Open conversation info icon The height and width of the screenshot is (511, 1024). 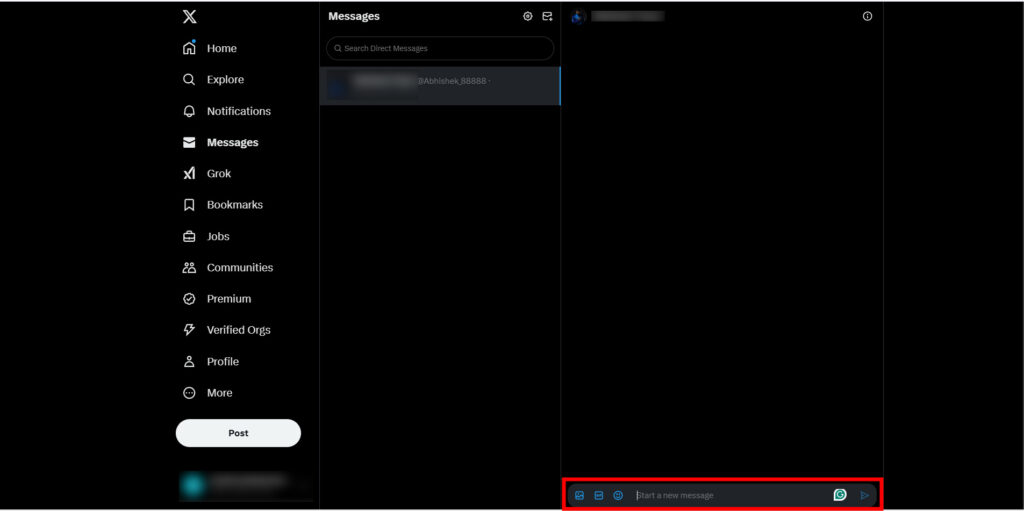(x=867, y=16)
